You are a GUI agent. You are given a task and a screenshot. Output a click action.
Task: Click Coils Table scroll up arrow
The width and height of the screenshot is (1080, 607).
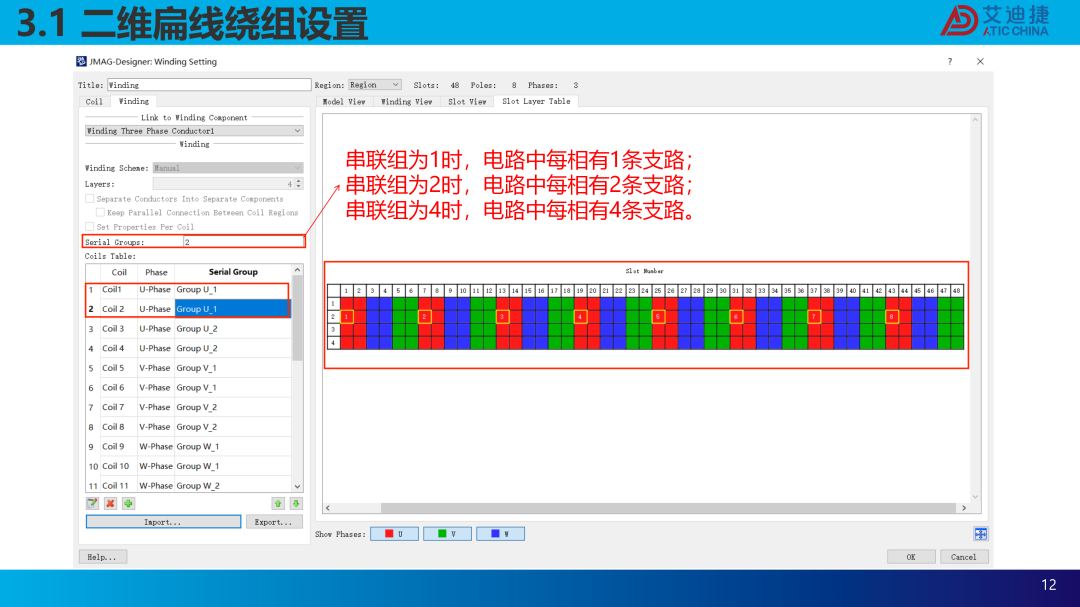tap(298, 270)
